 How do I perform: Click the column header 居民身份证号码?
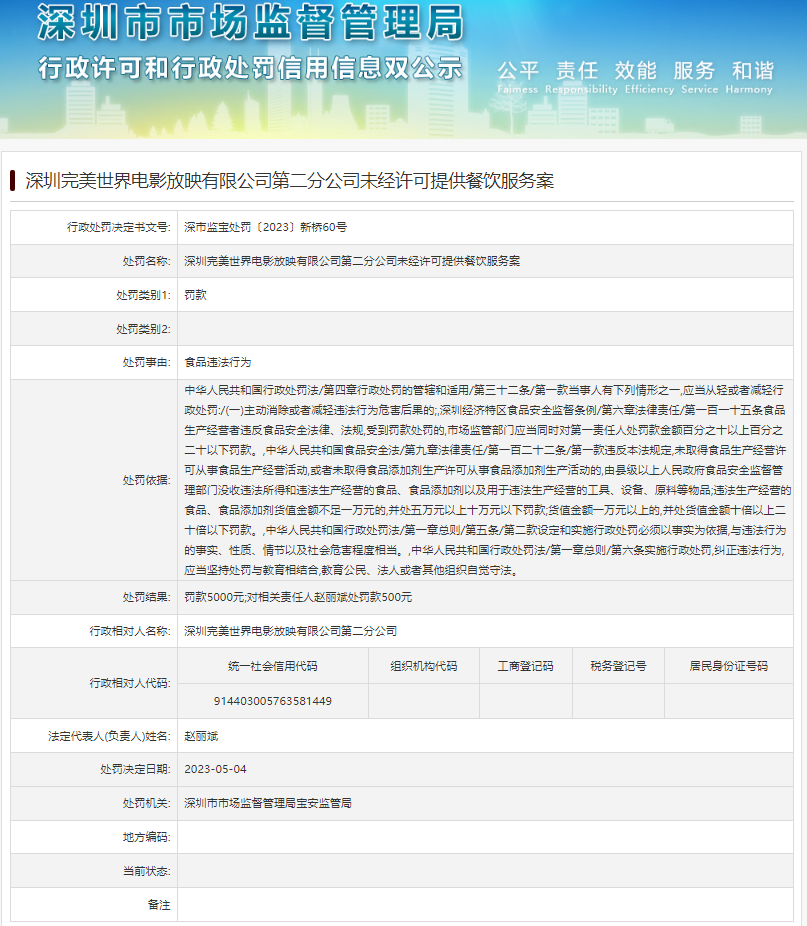click(x=728, y=666)
